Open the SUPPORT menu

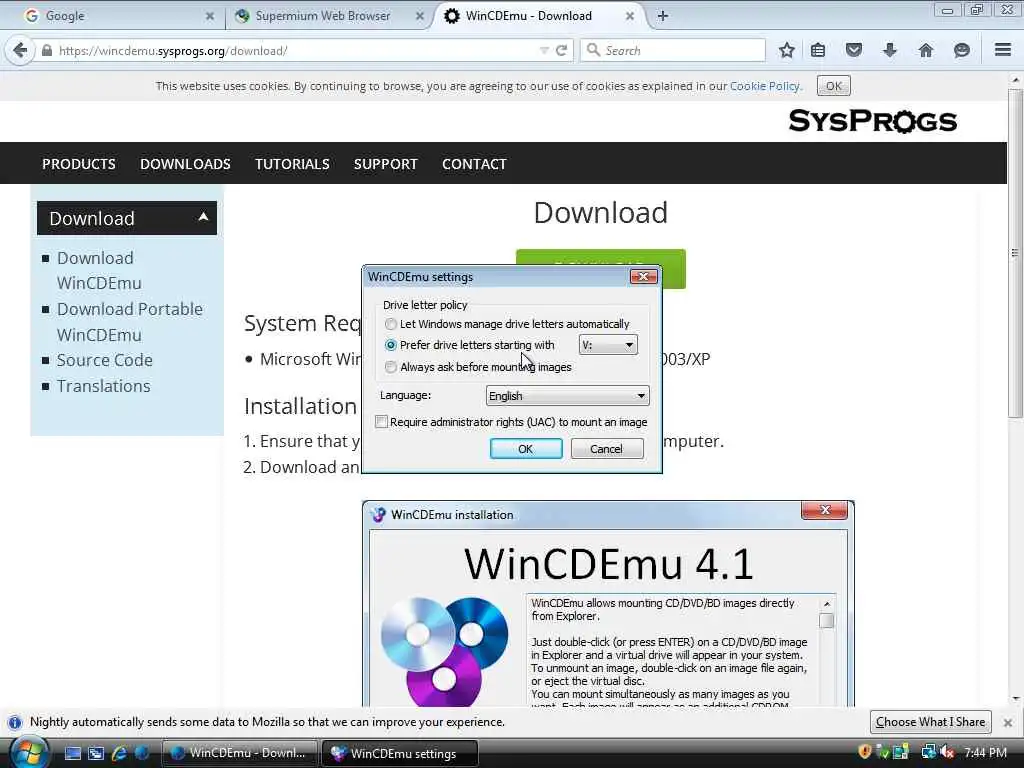coord(386,164)
